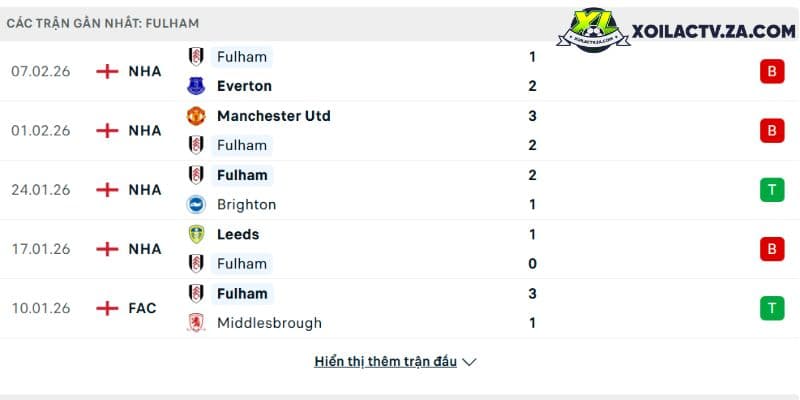Viewport: 800px width, 400px height.
Task: Click the XOILACTV.ZA.COM site text
Action: point(714,32)
